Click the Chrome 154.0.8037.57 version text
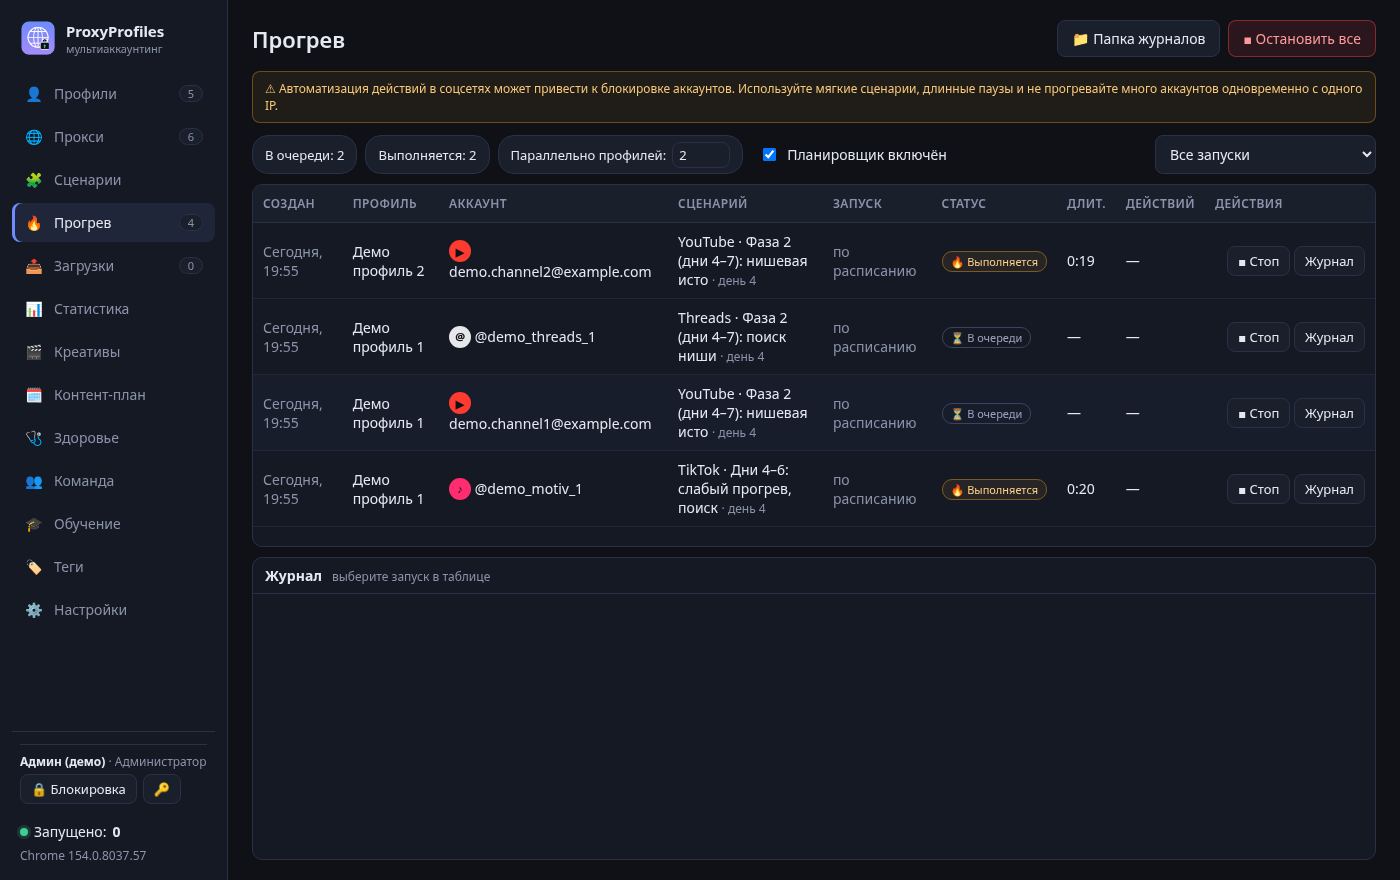 [83, 855]
